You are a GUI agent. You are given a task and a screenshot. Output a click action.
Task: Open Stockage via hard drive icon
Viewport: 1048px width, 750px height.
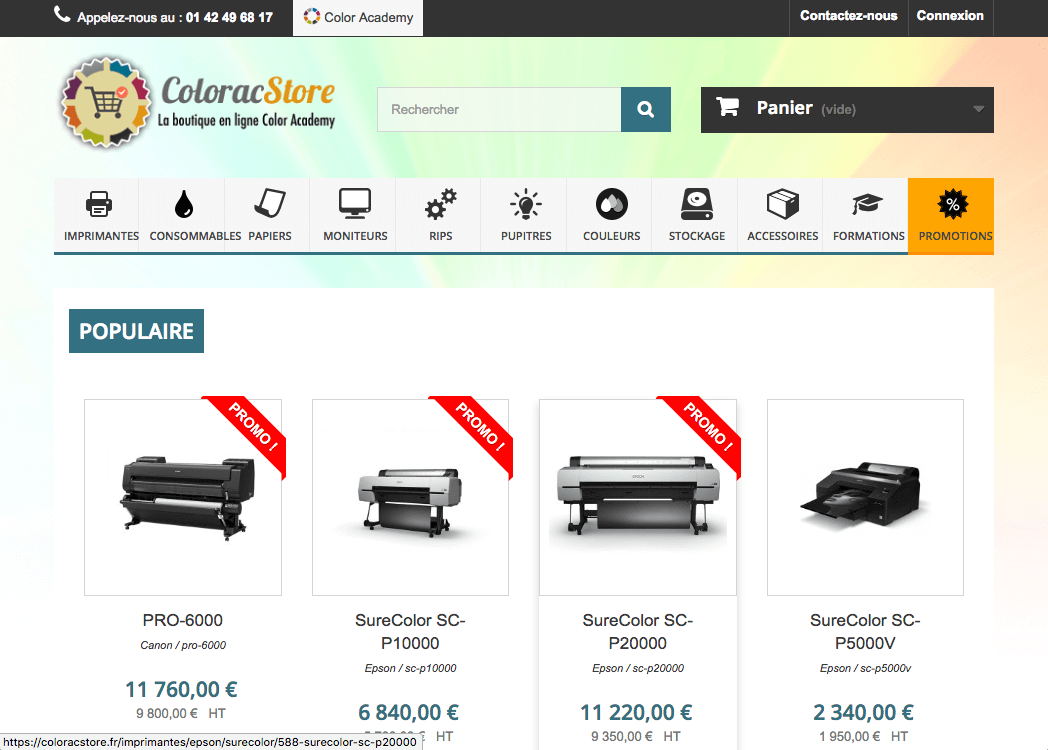tap(697, 204)
